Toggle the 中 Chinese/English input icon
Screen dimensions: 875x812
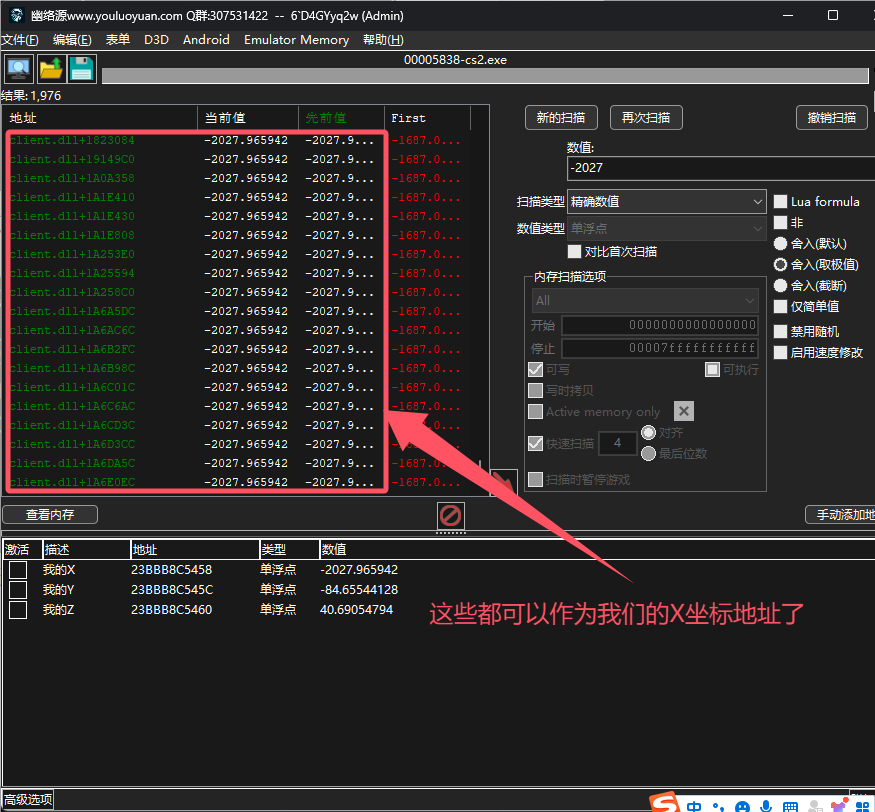click(694, 805)
